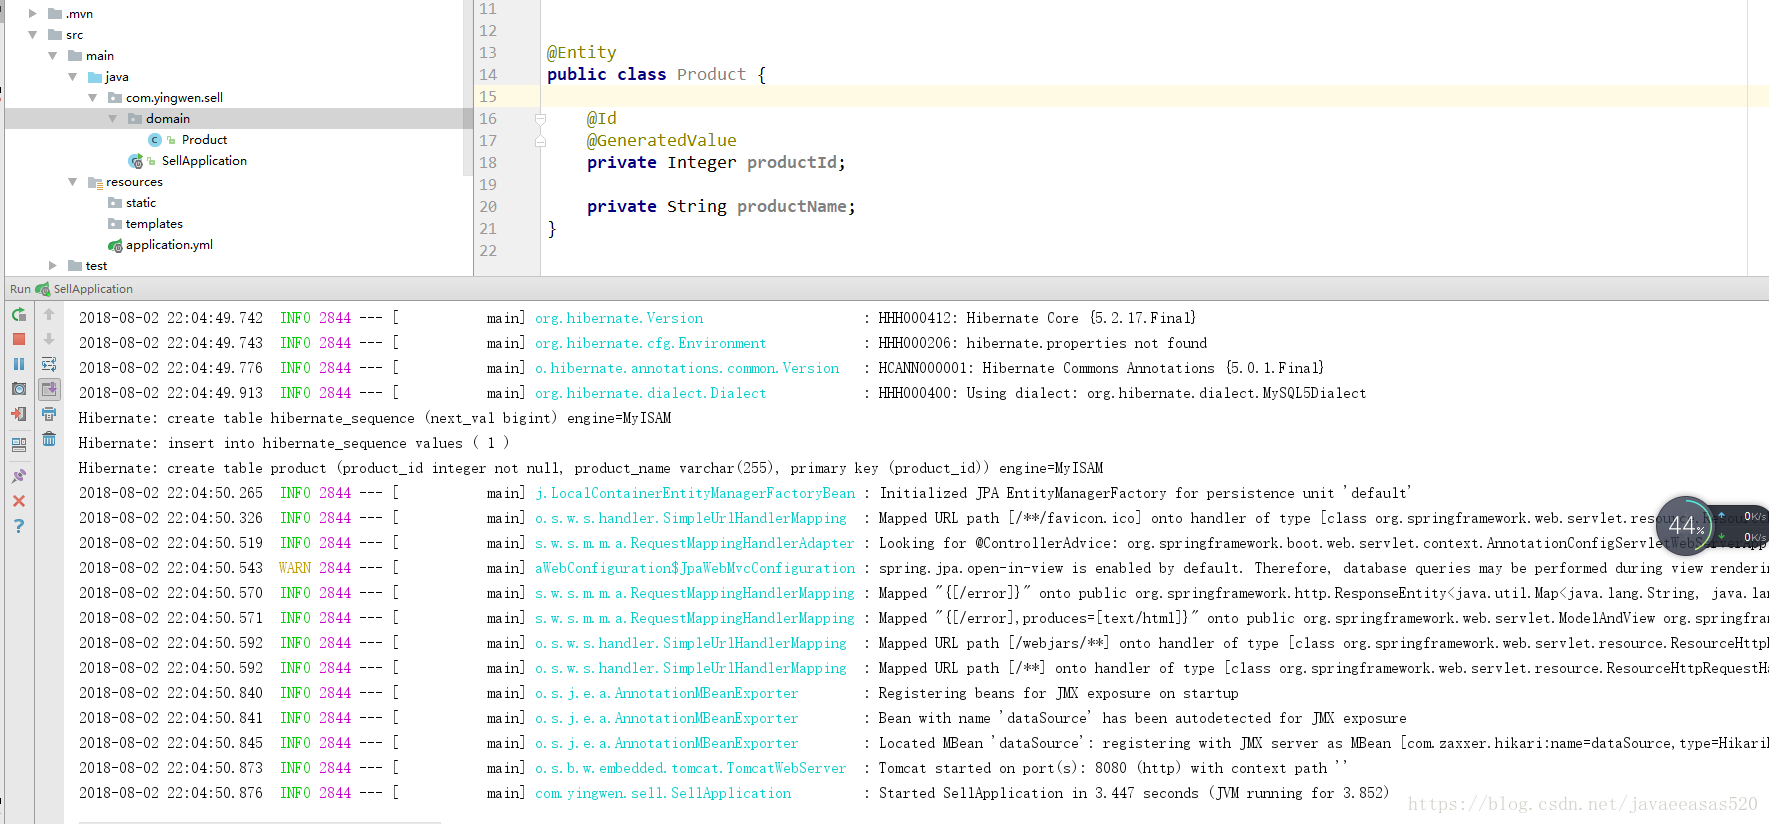Screen dimensions: 1769x824
Task: Open help with the blue question mark
Action: pos(19,526)
